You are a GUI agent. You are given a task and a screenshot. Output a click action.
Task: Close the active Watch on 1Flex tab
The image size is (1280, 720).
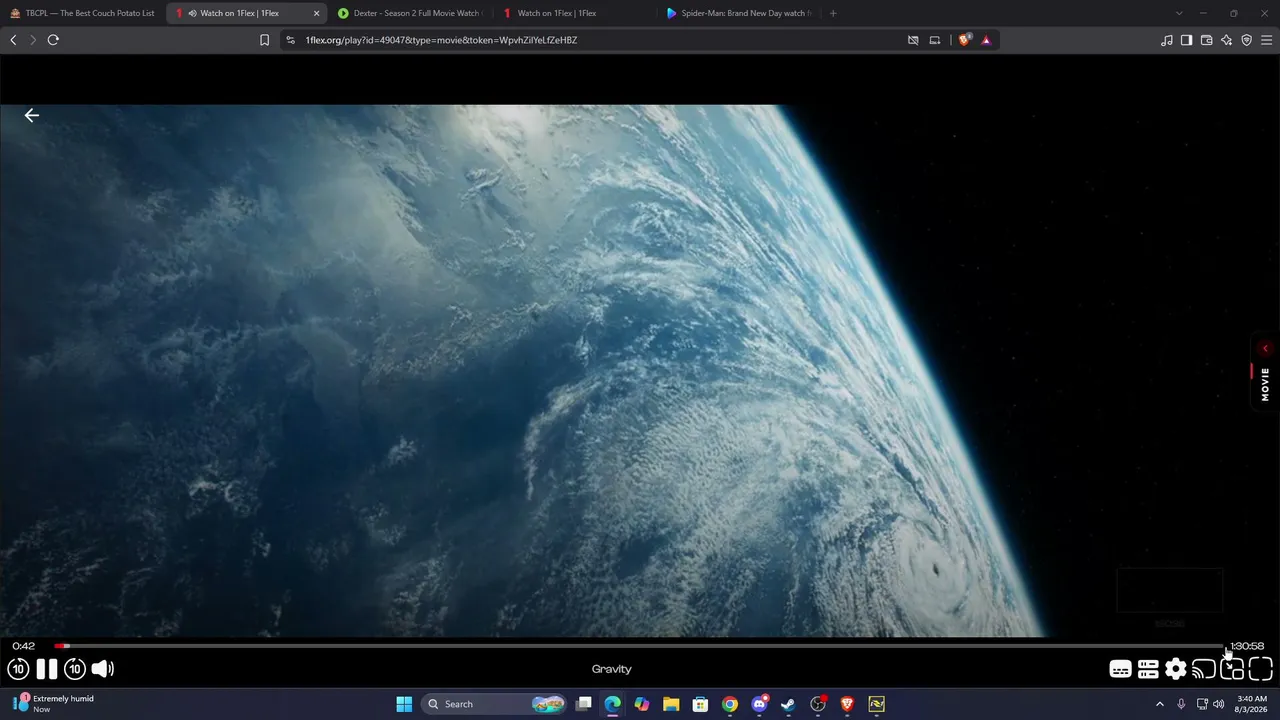317,13
